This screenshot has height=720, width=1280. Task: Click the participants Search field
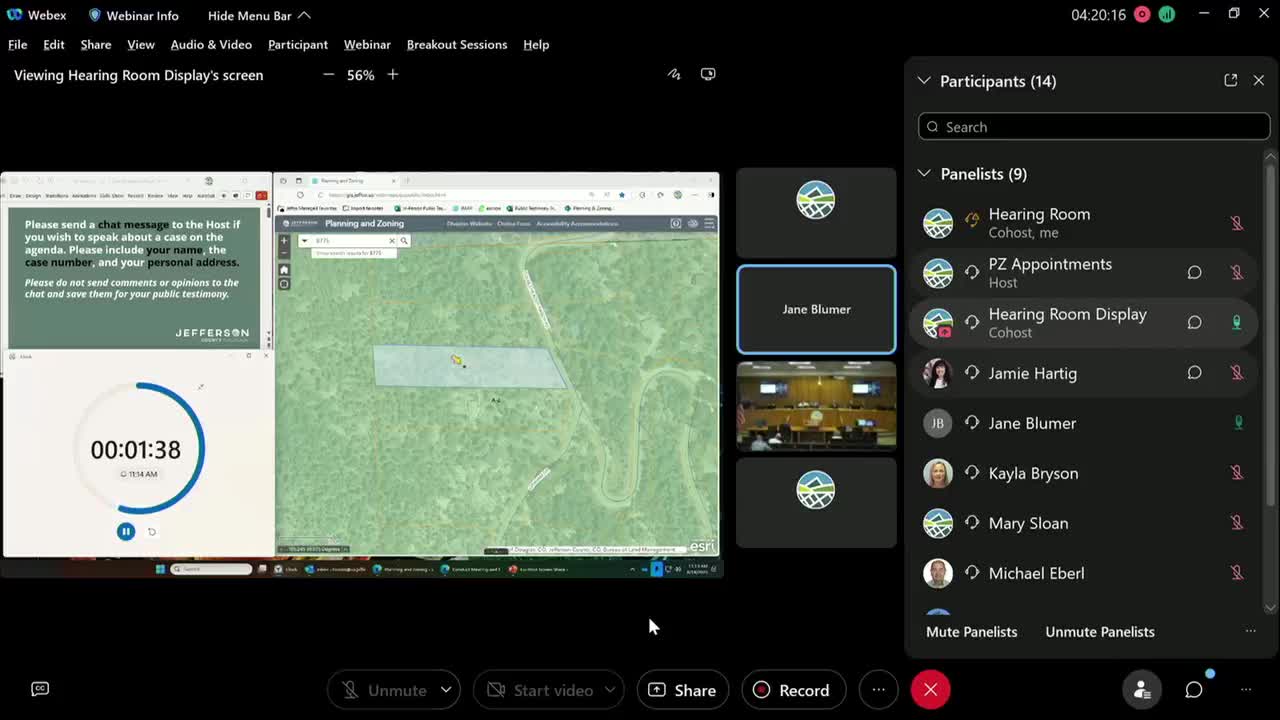[1094, 127]
